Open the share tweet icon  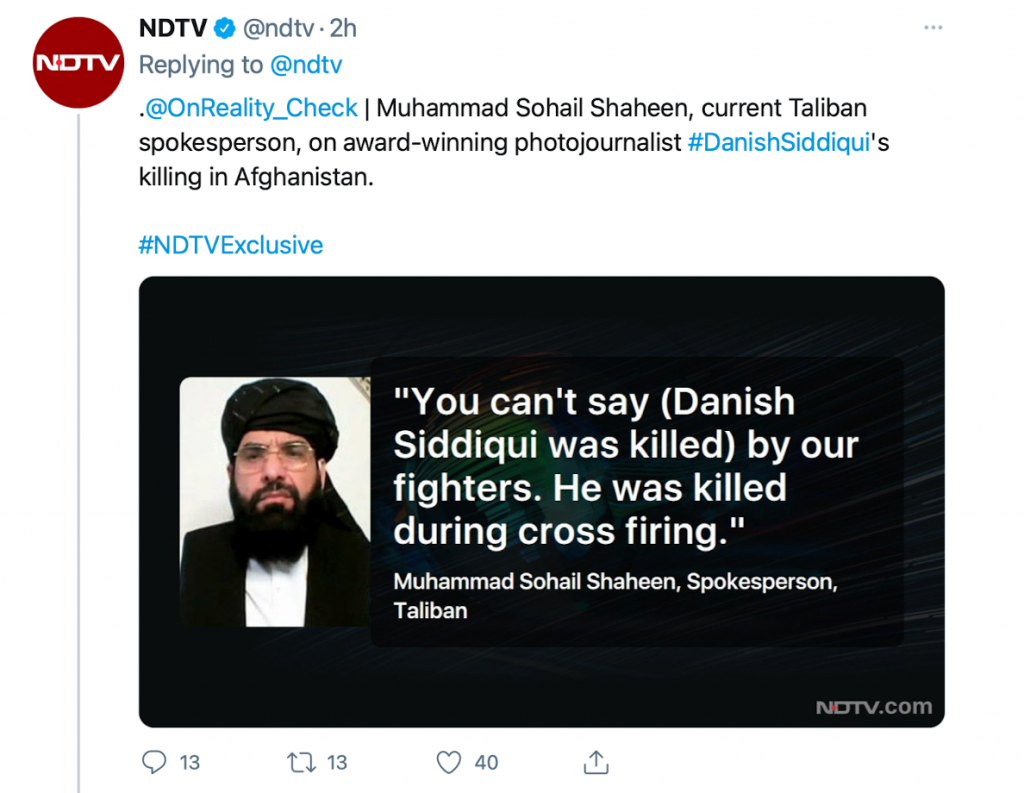click(x=597, y=762)
